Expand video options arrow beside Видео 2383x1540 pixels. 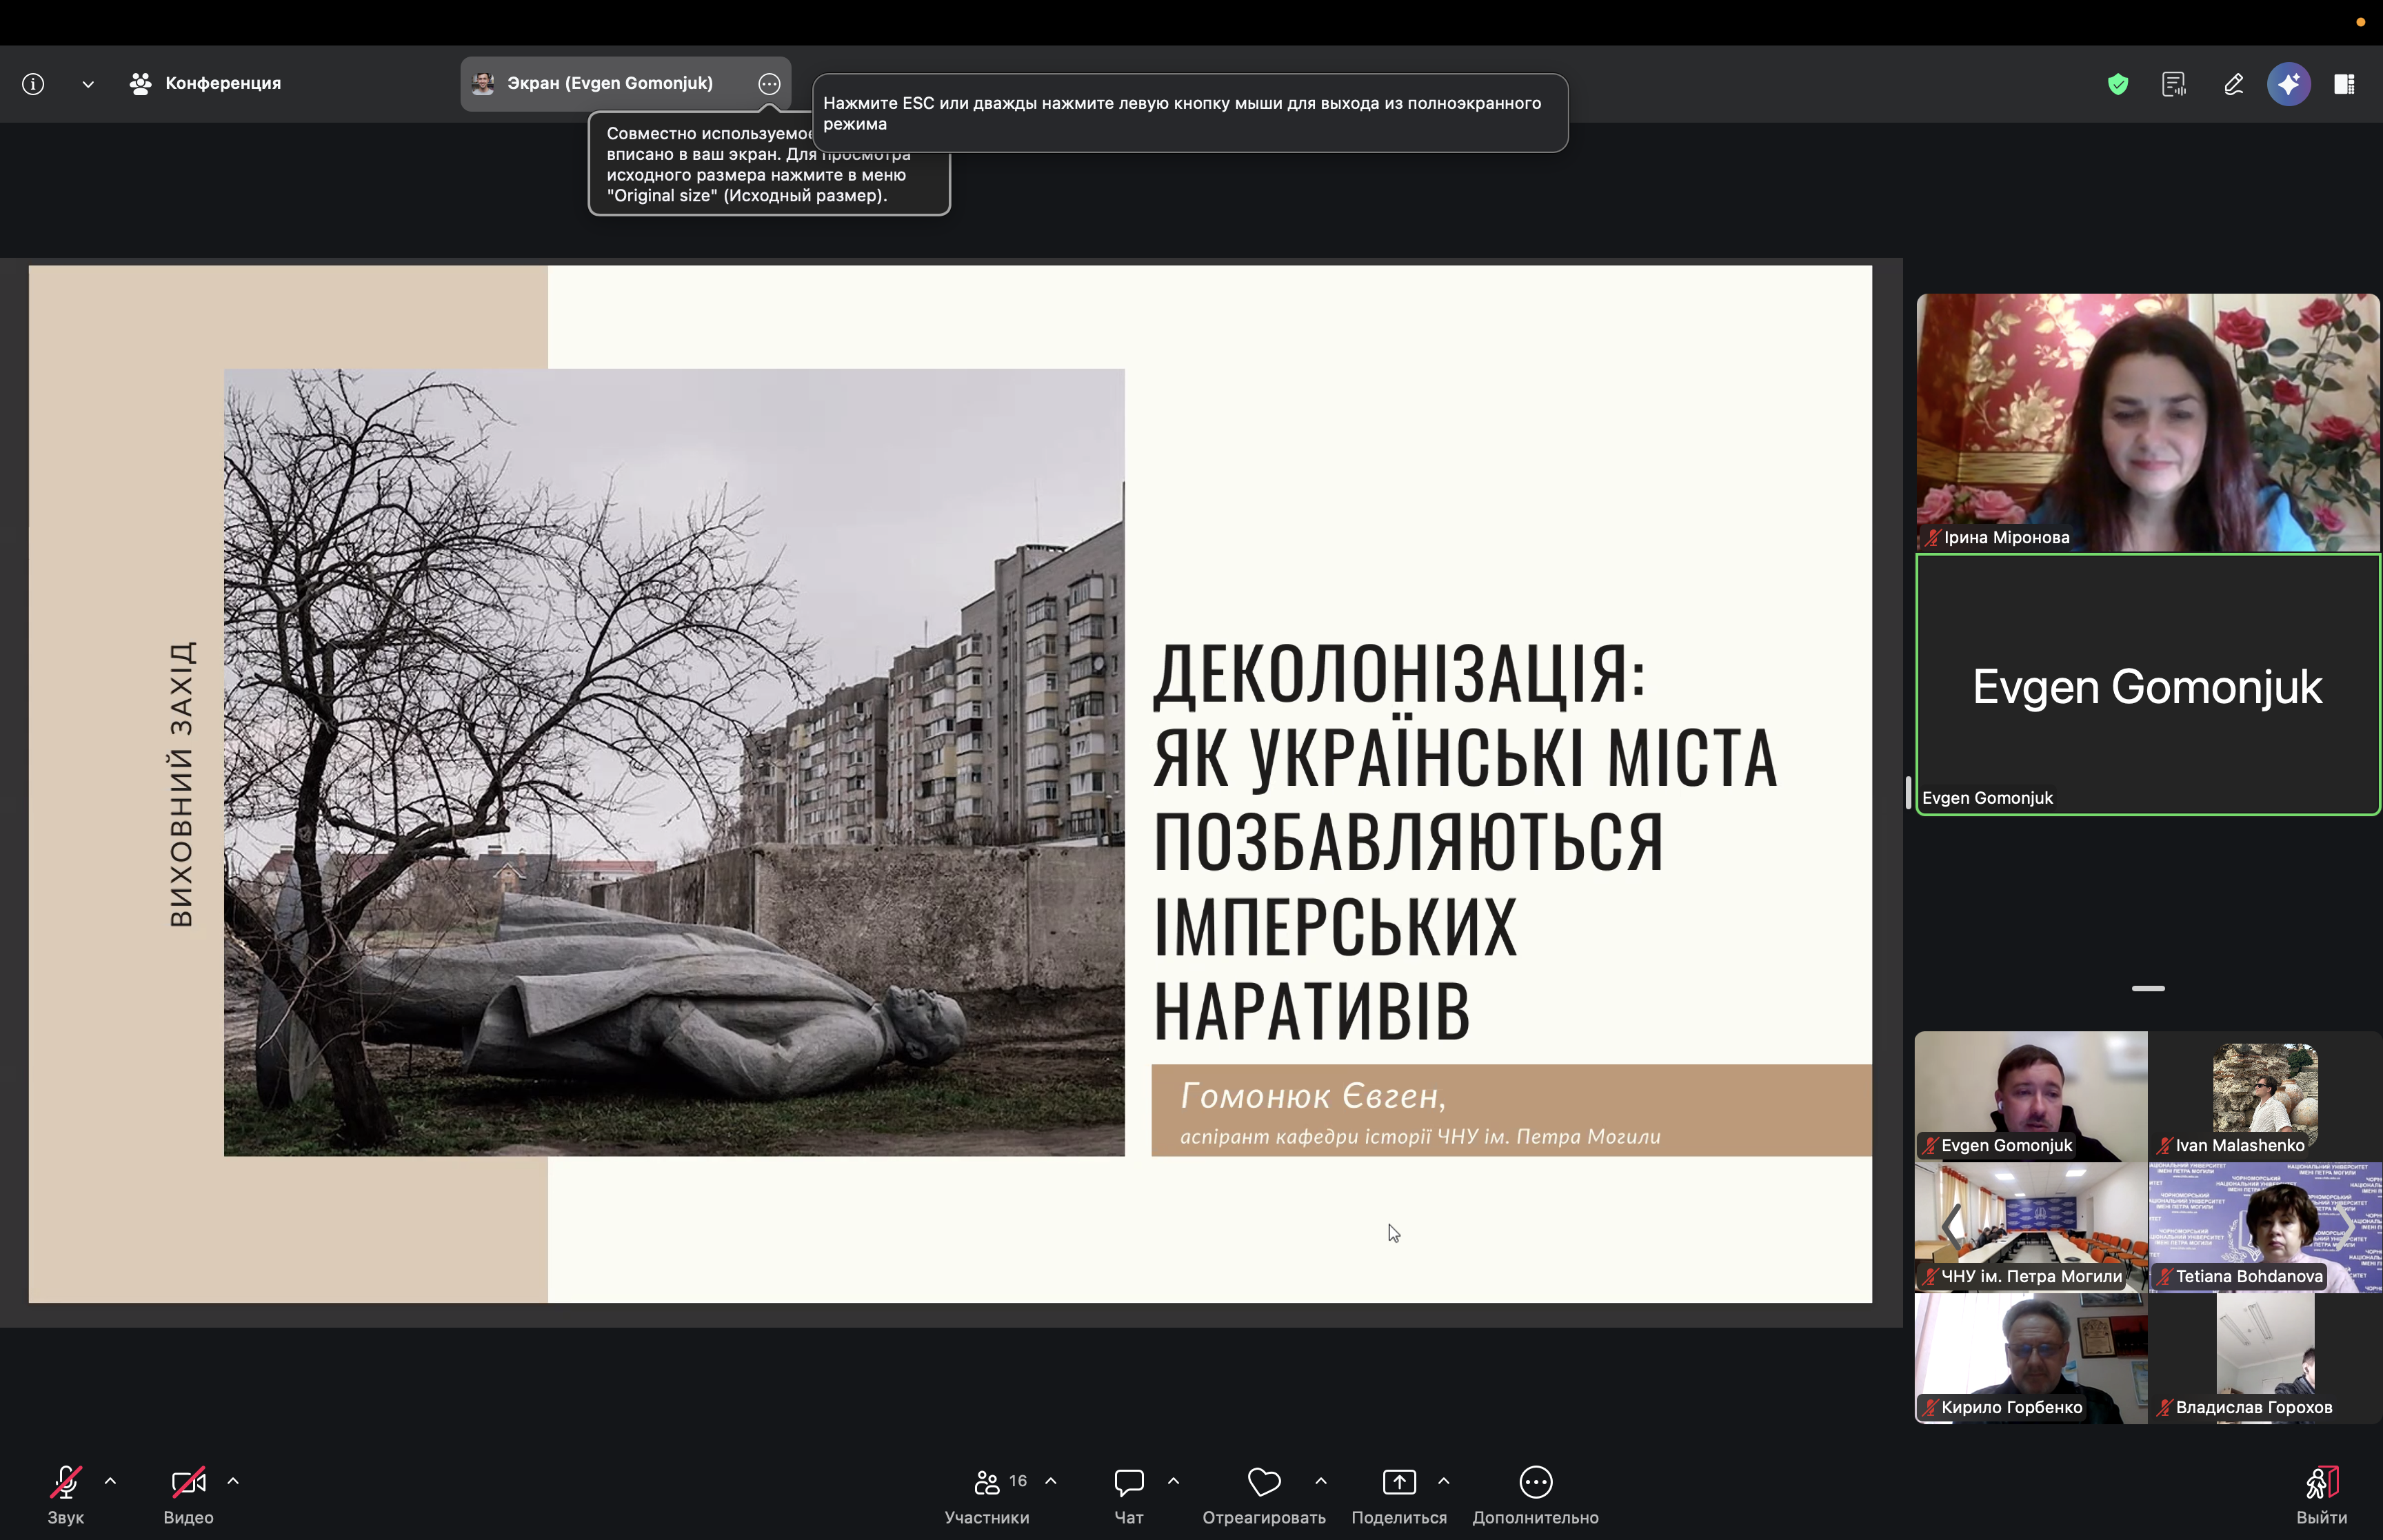click(x=233, y=1481)
